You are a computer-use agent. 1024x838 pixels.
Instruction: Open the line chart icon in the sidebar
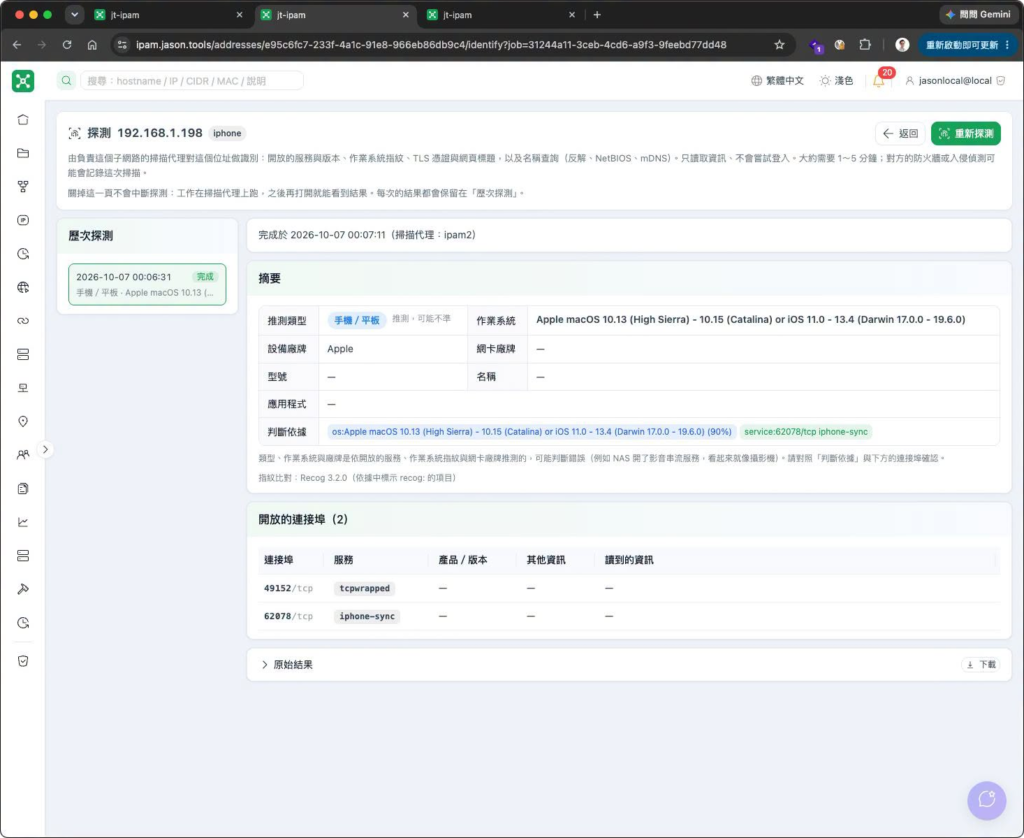click(x=23, y=522)
